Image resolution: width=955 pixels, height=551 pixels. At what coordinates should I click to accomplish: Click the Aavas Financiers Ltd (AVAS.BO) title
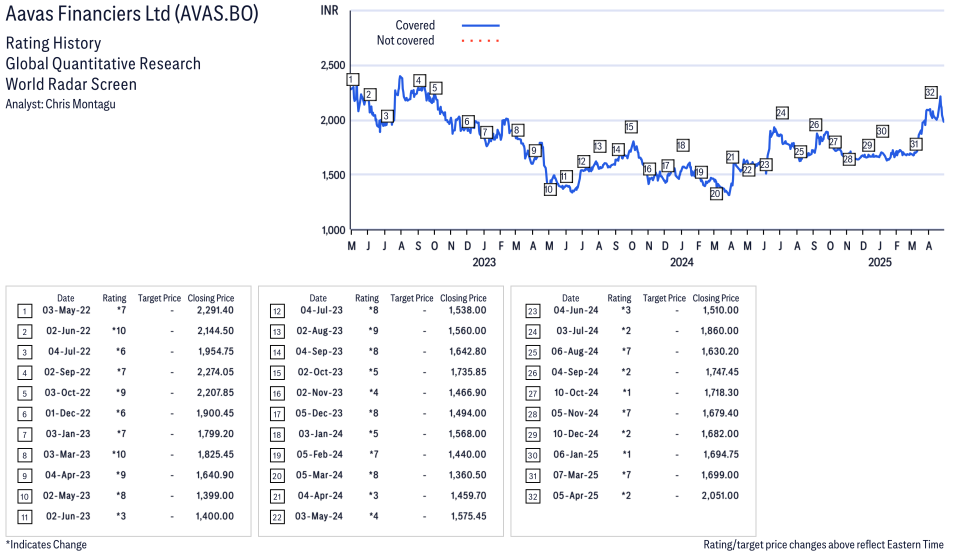pyautogui.click(x=132, y=13)
